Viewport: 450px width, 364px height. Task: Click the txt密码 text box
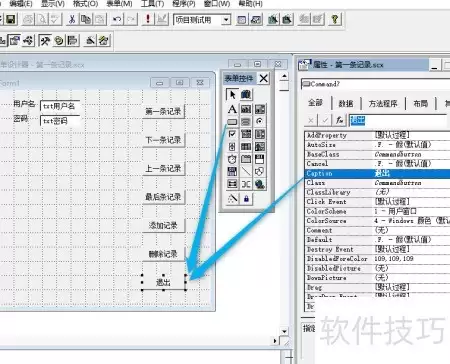60,121
